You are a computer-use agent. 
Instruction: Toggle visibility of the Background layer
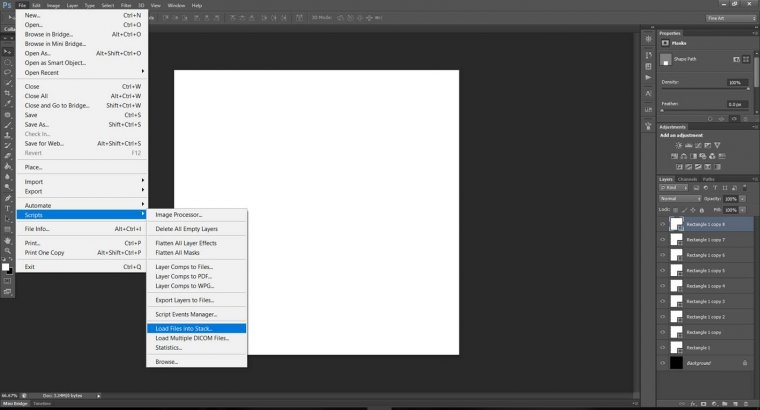[663, 363]
